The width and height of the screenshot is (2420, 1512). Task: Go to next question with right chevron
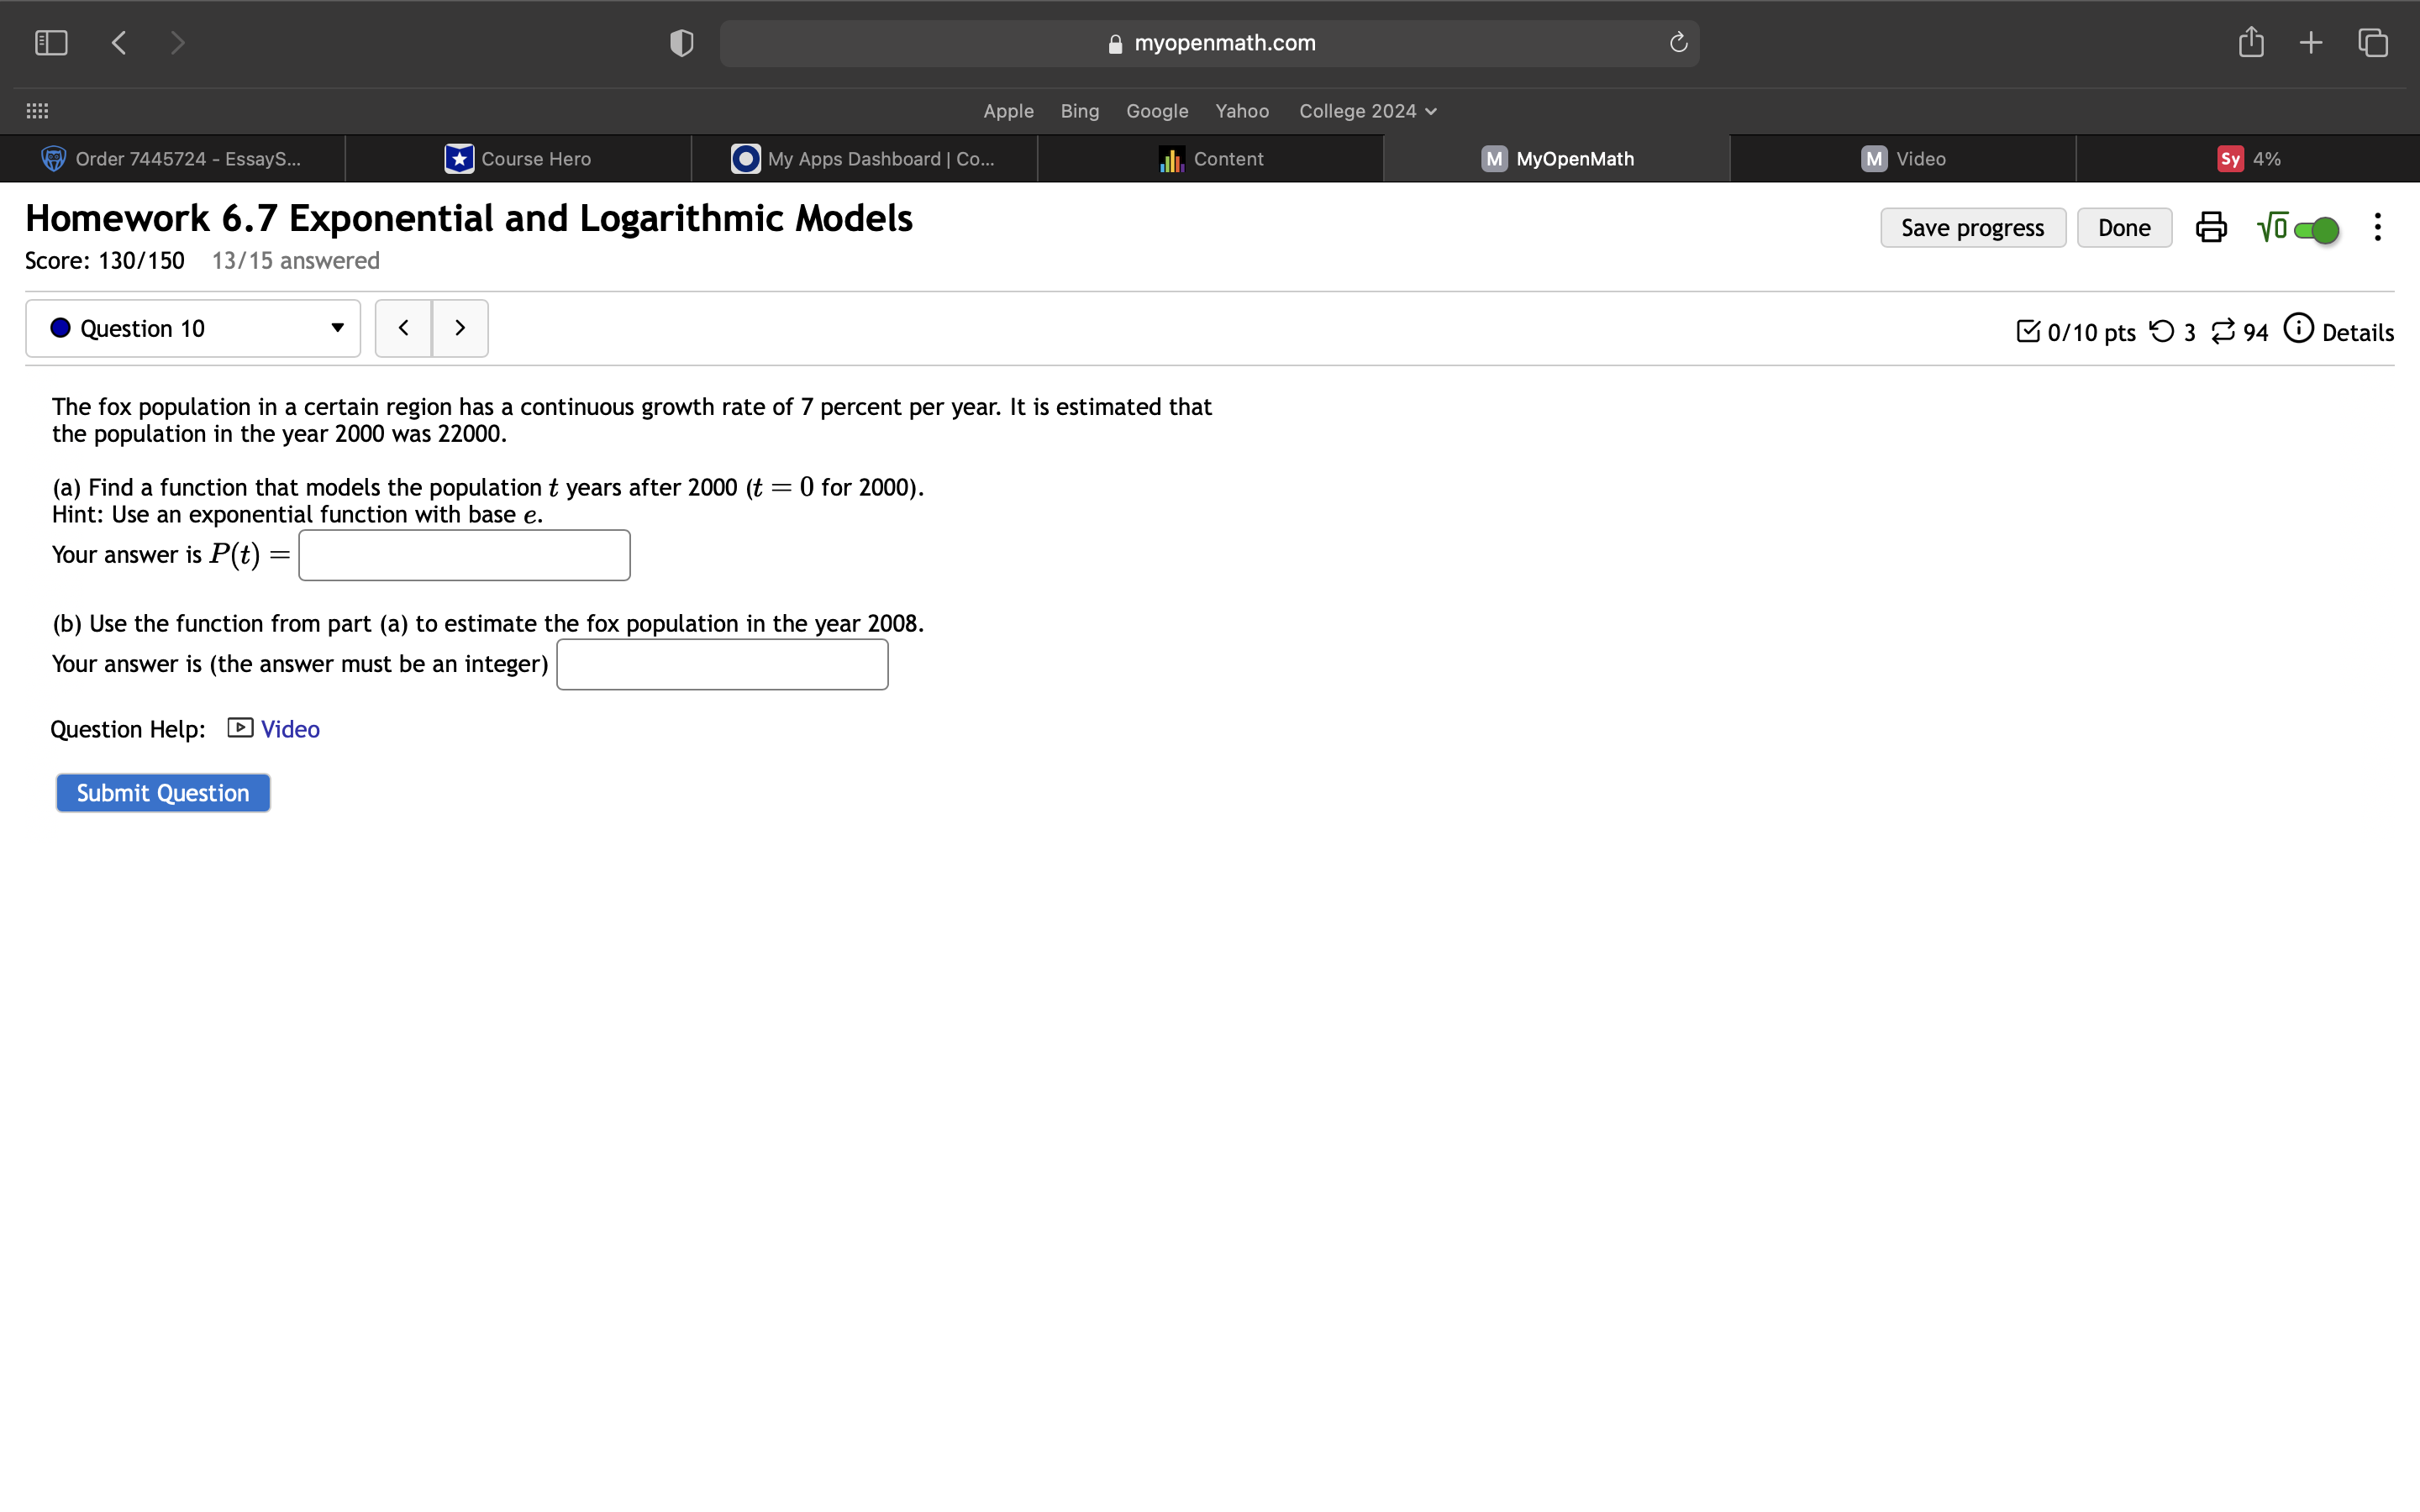pos(460,327)
